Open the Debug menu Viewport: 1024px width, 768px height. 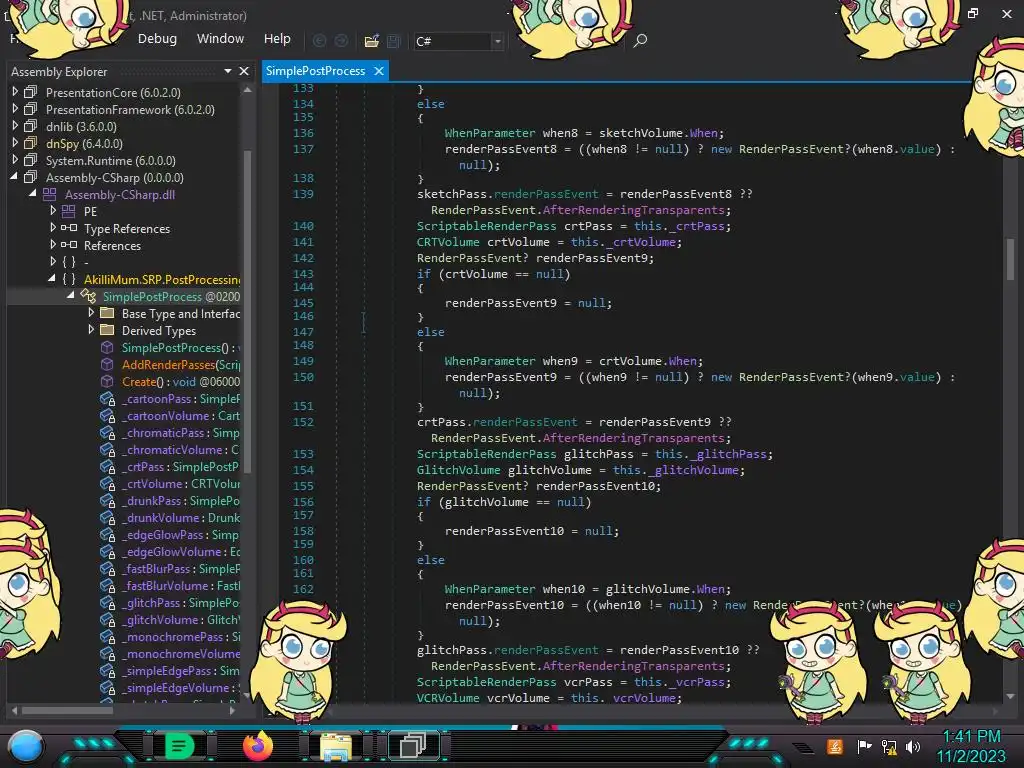click(157, 39)
